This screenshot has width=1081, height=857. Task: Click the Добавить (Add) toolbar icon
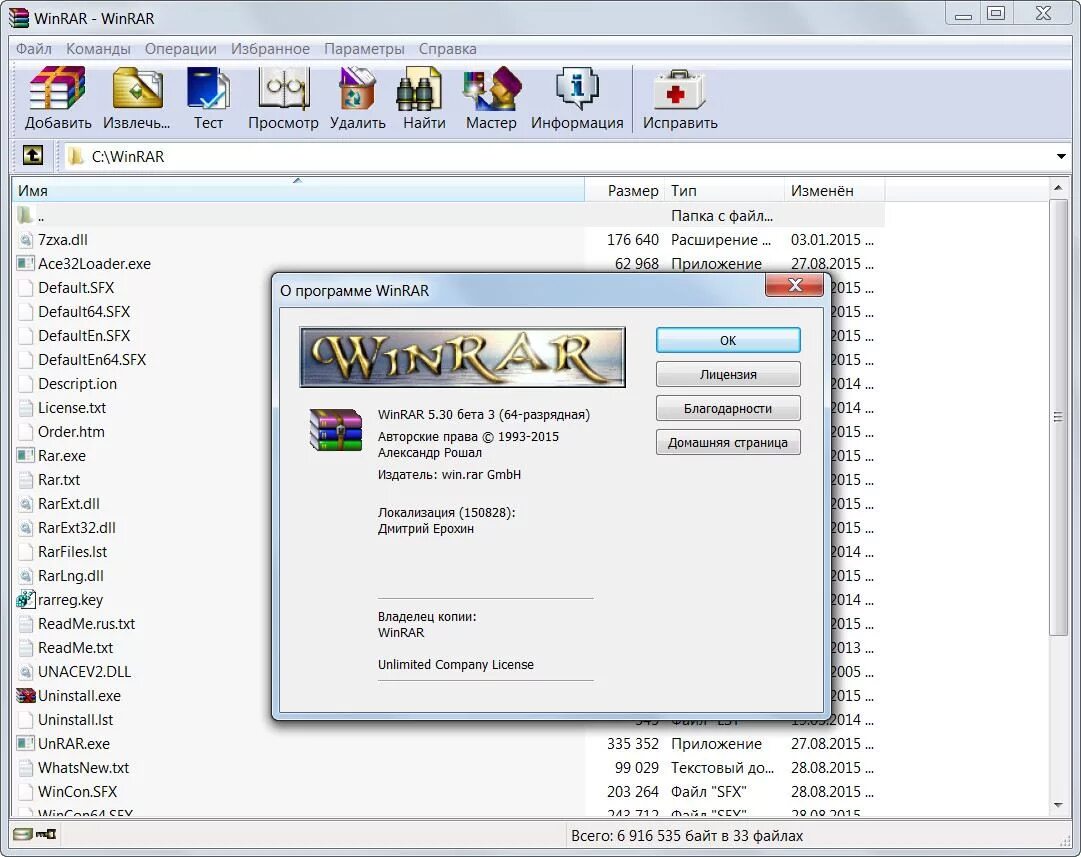[58, 88]
